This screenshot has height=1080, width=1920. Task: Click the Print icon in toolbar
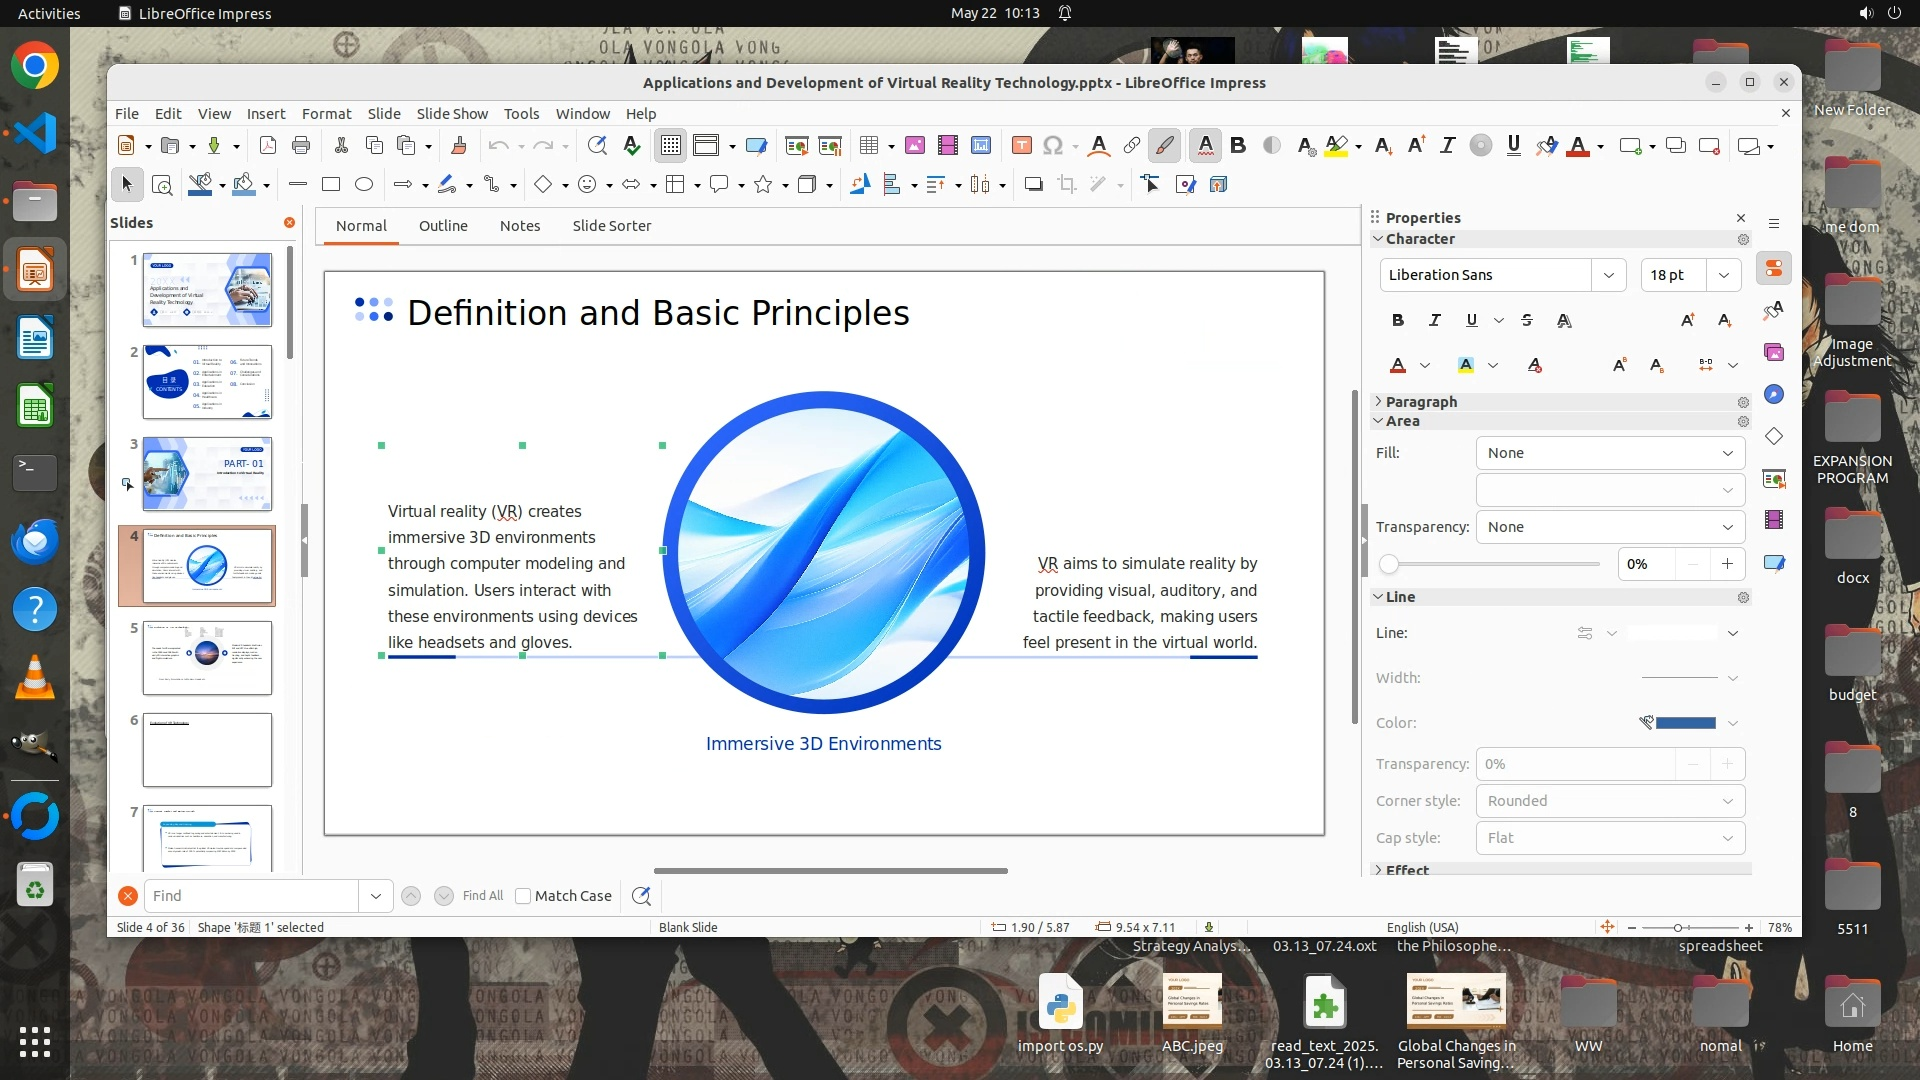click(301, 146)
